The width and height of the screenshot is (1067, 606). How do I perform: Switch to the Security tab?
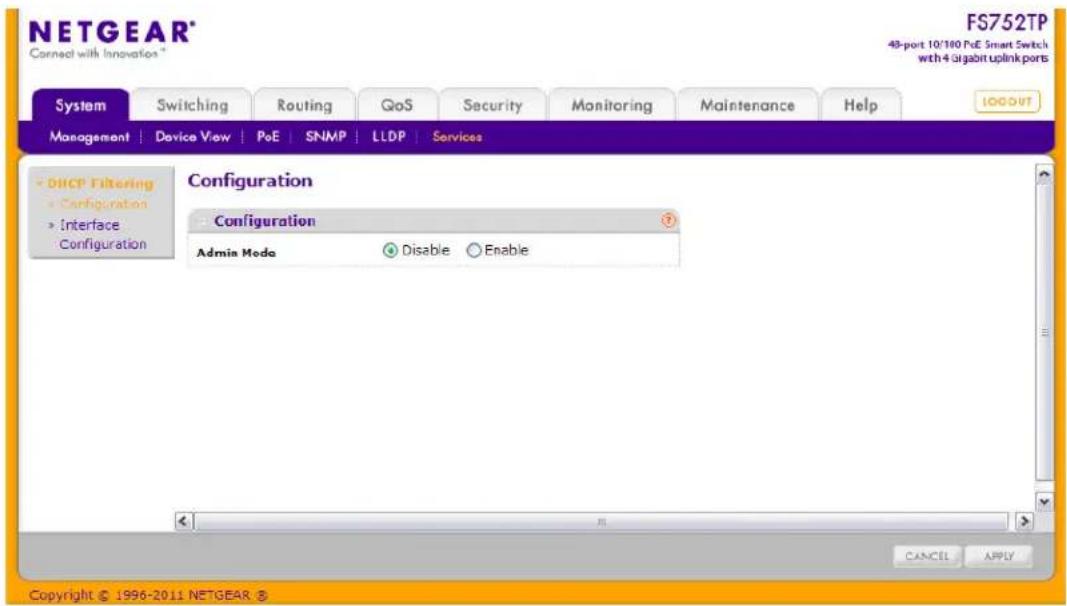(493, 105)
